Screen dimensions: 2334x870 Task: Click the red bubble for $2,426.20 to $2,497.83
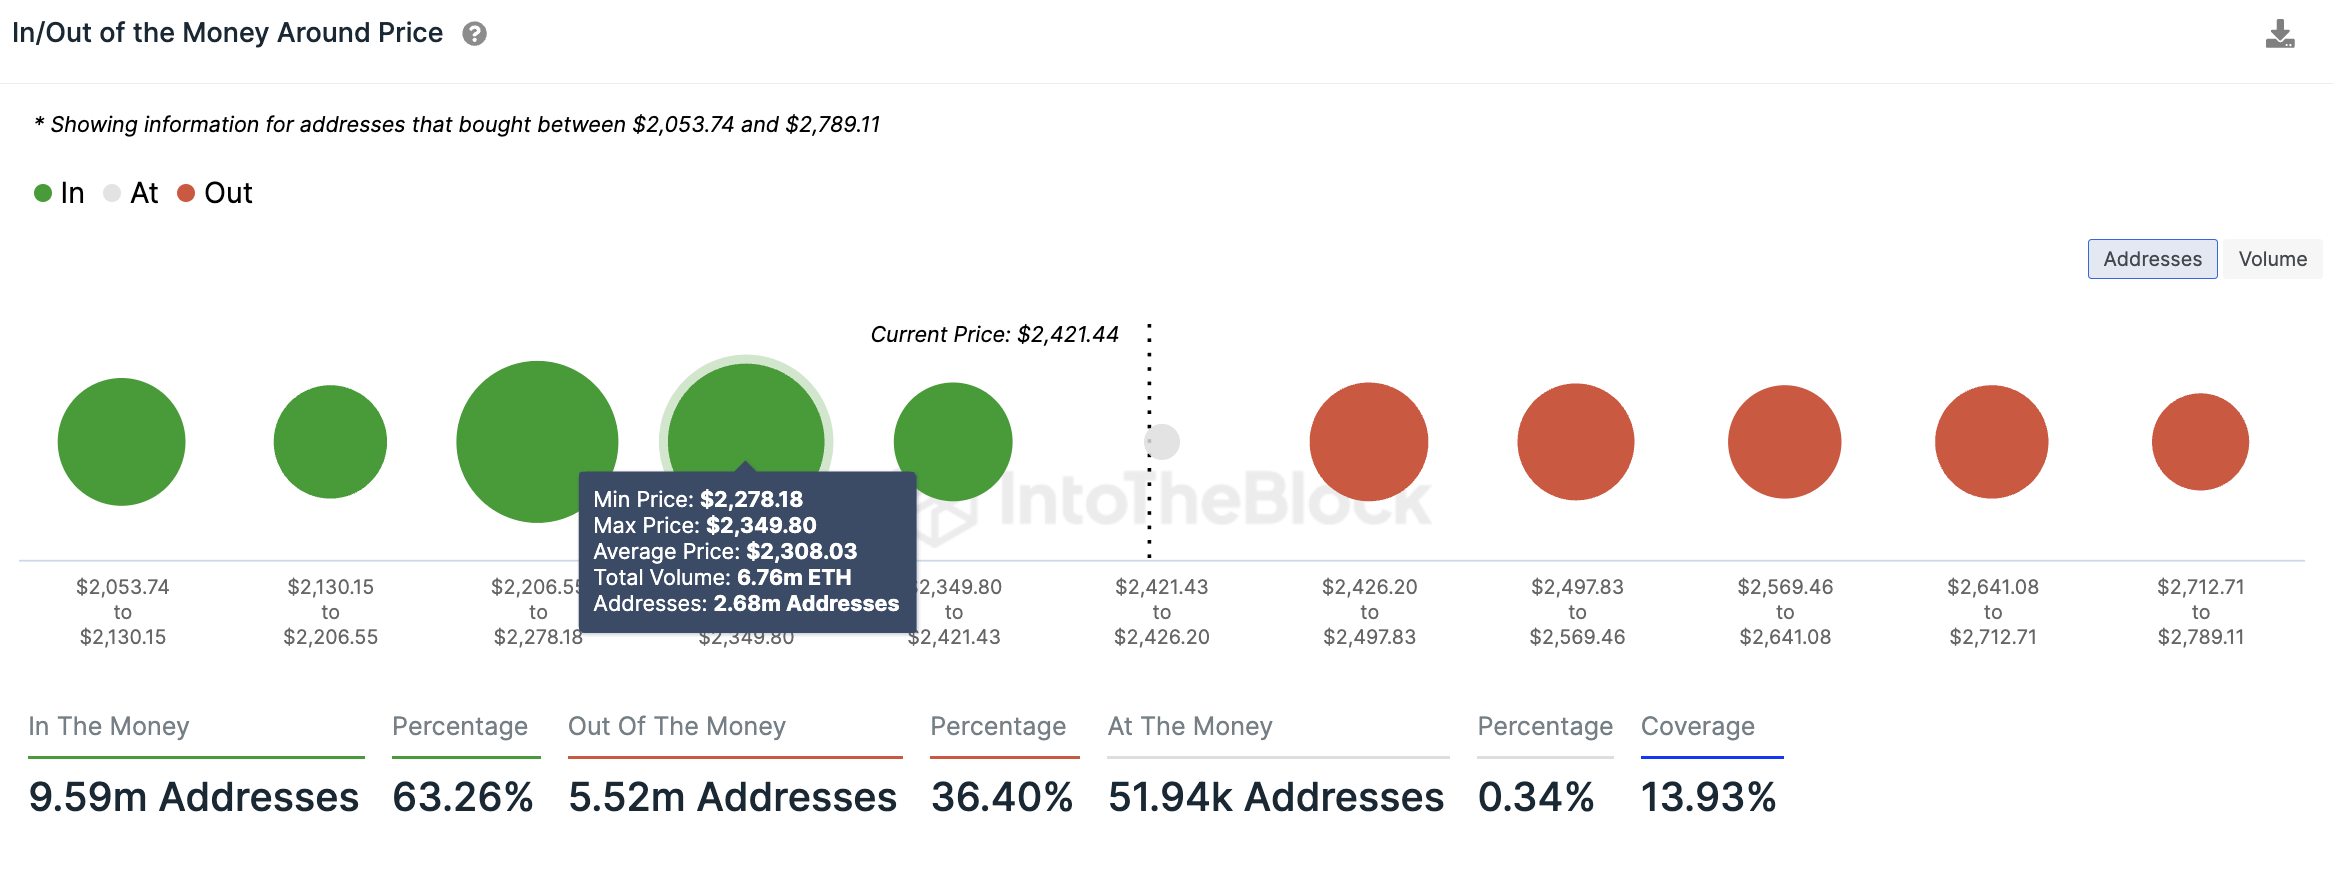click(x=1369, y=441)
